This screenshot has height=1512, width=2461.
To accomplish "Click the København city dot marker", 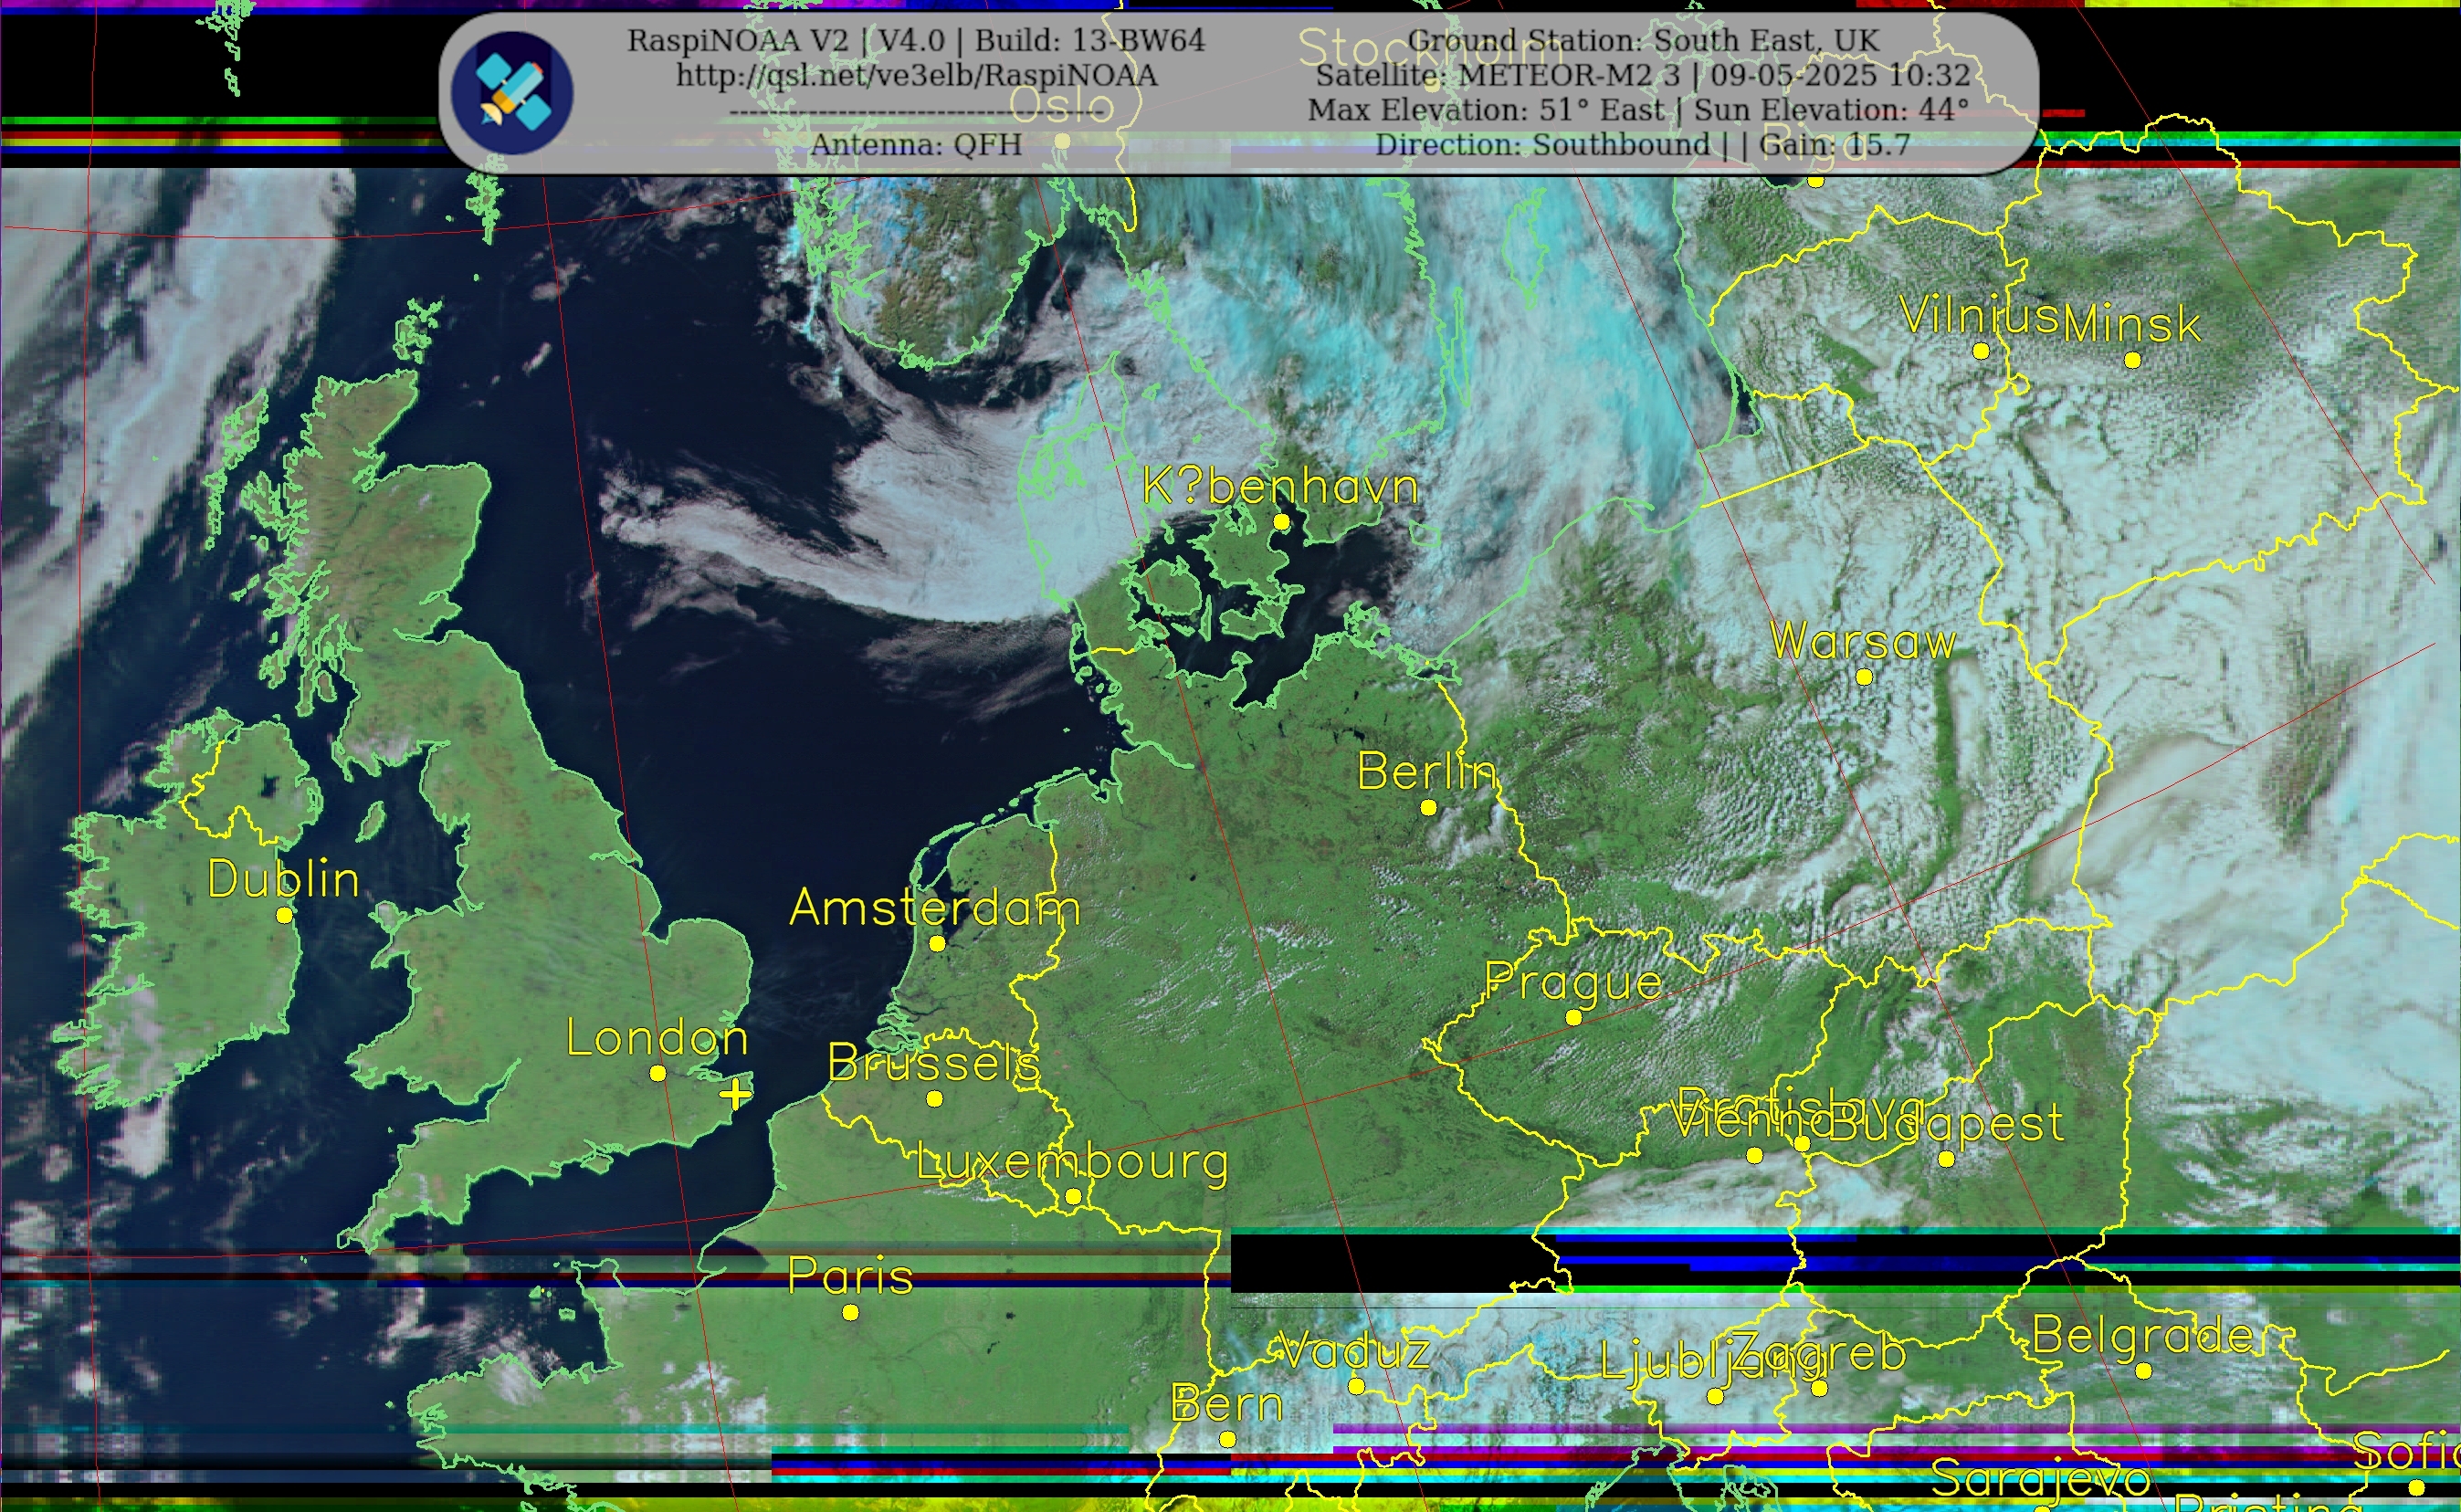I will pyautogui.click(x=1282, y=522).
